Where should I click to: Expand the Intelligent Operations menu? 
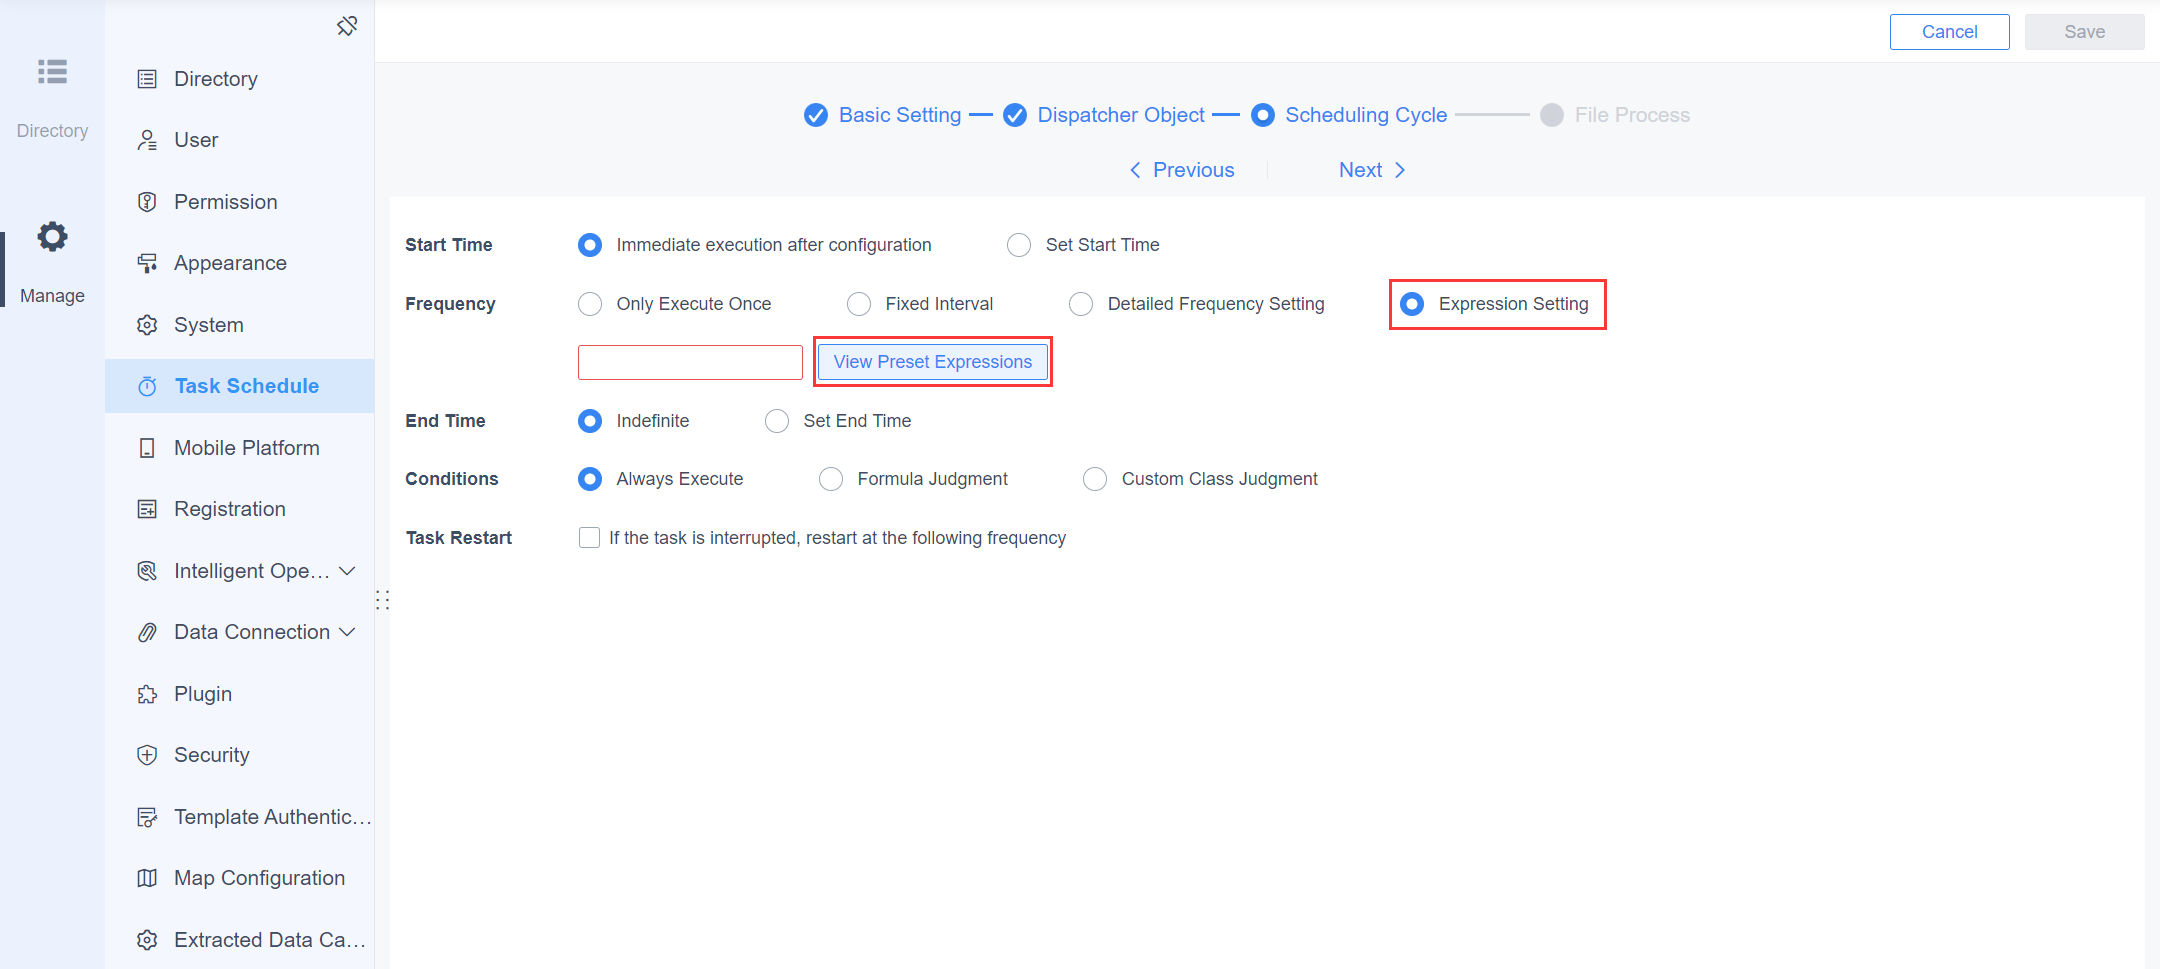[x=348, y=570]
